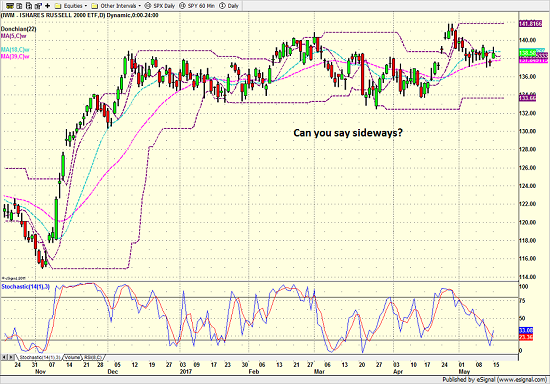
Task: Click the MA(39,C) study label
Action: 15,56
